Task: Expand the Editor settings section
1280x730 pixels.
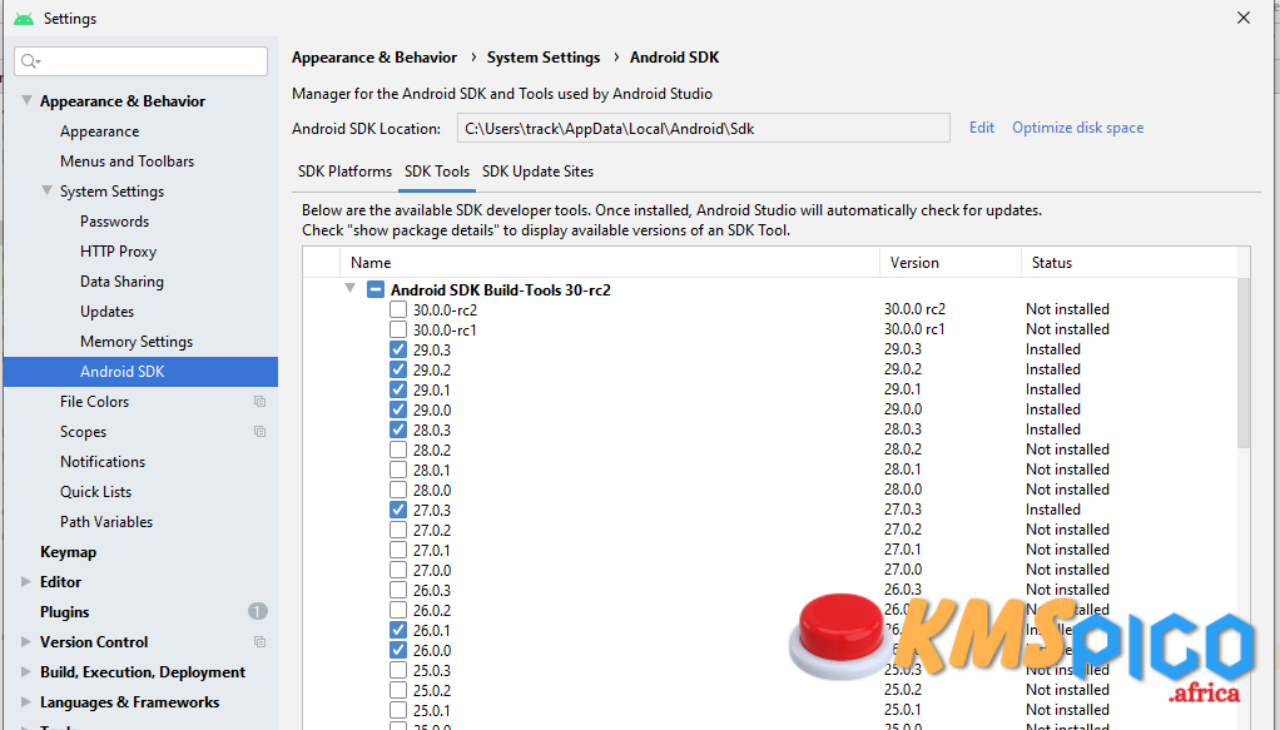Action: [x=26, y=582]
